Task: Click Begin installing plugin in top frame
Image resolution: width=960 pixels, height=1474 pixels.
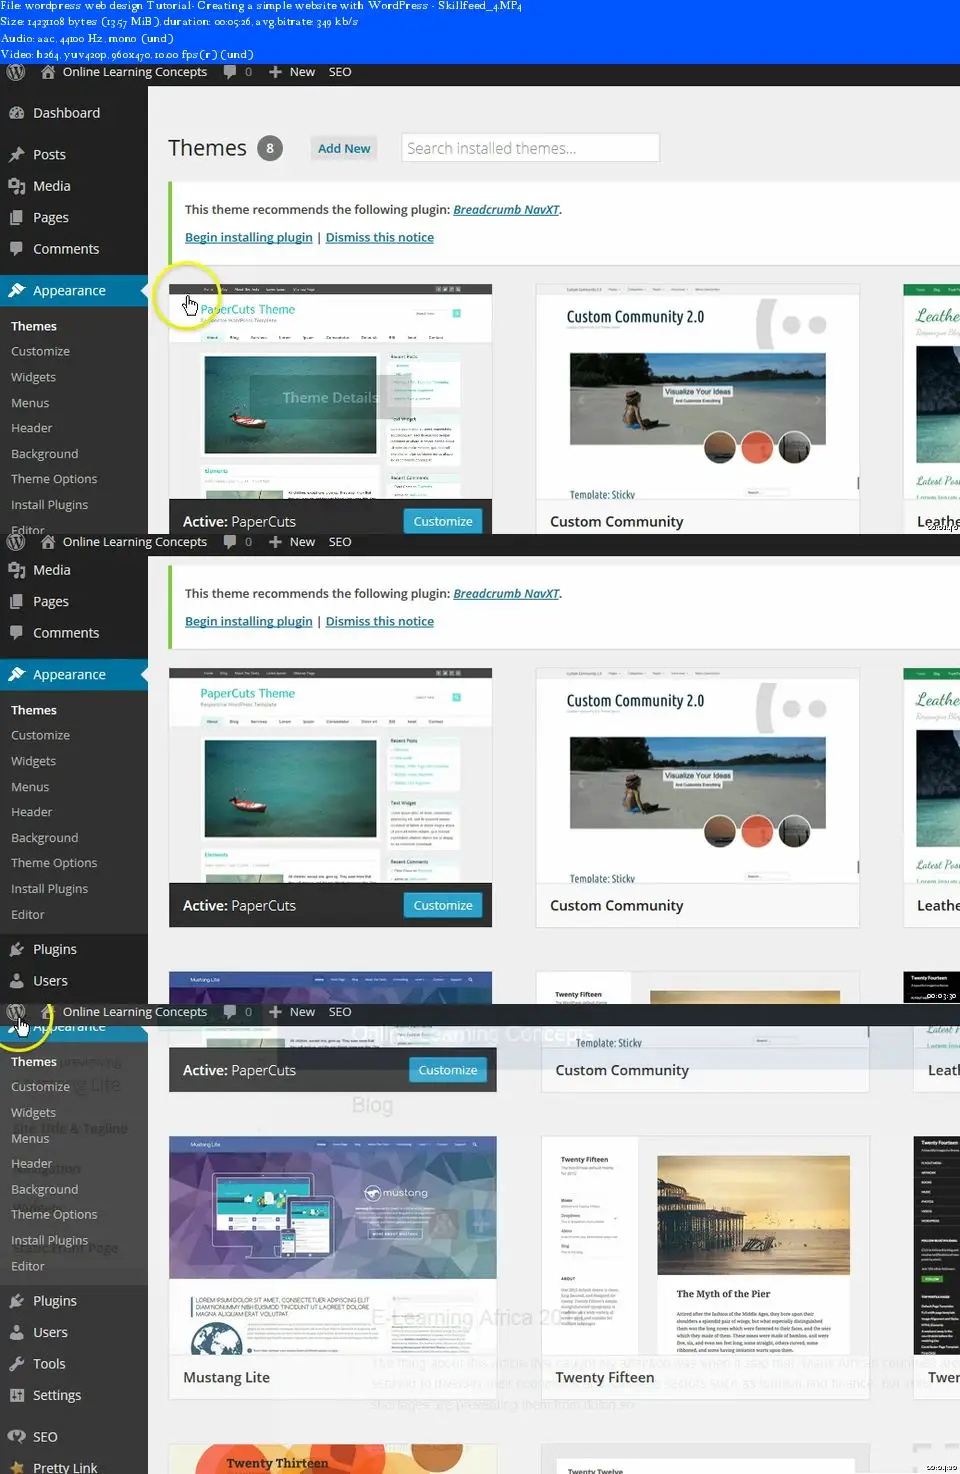Action: (248, 237)
